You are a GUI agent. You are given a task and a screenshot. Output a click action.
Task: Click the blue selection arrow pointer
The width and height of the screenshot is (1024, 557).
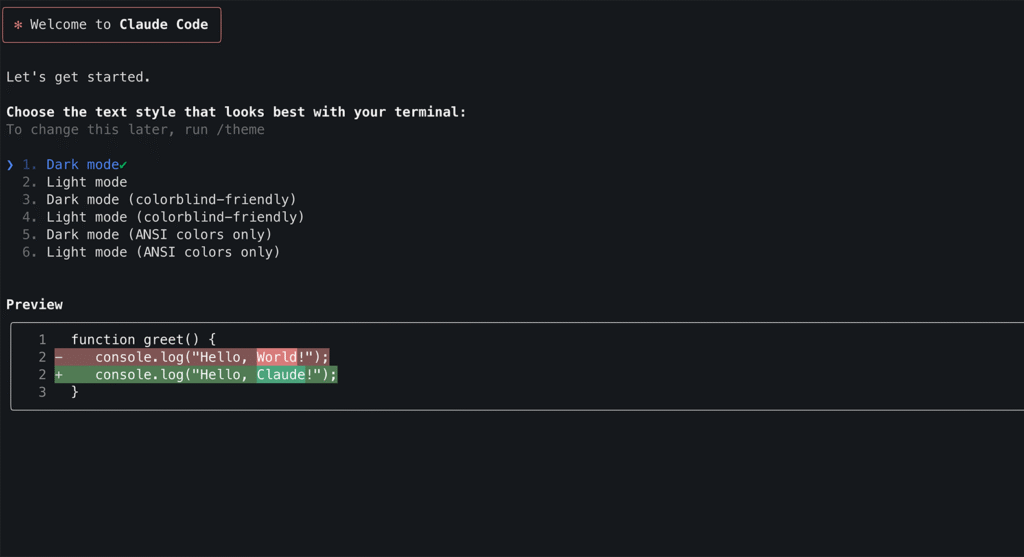pyautogui.click(x=10, y=165)
